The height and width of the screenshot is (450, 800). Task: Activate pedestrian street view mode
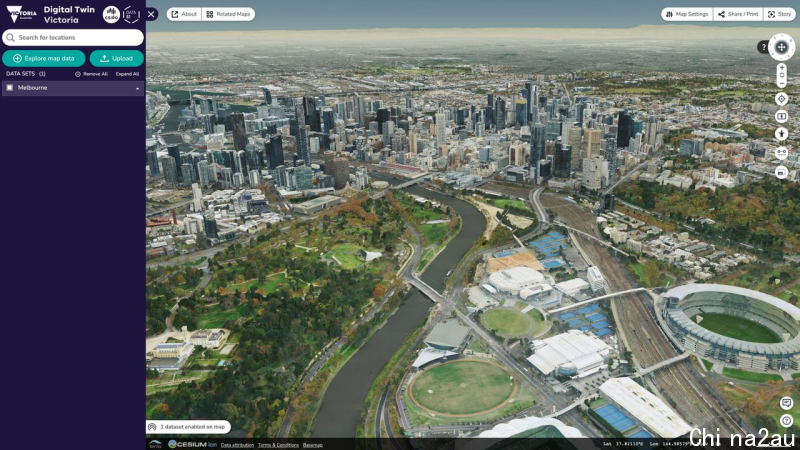click(781, 134)
